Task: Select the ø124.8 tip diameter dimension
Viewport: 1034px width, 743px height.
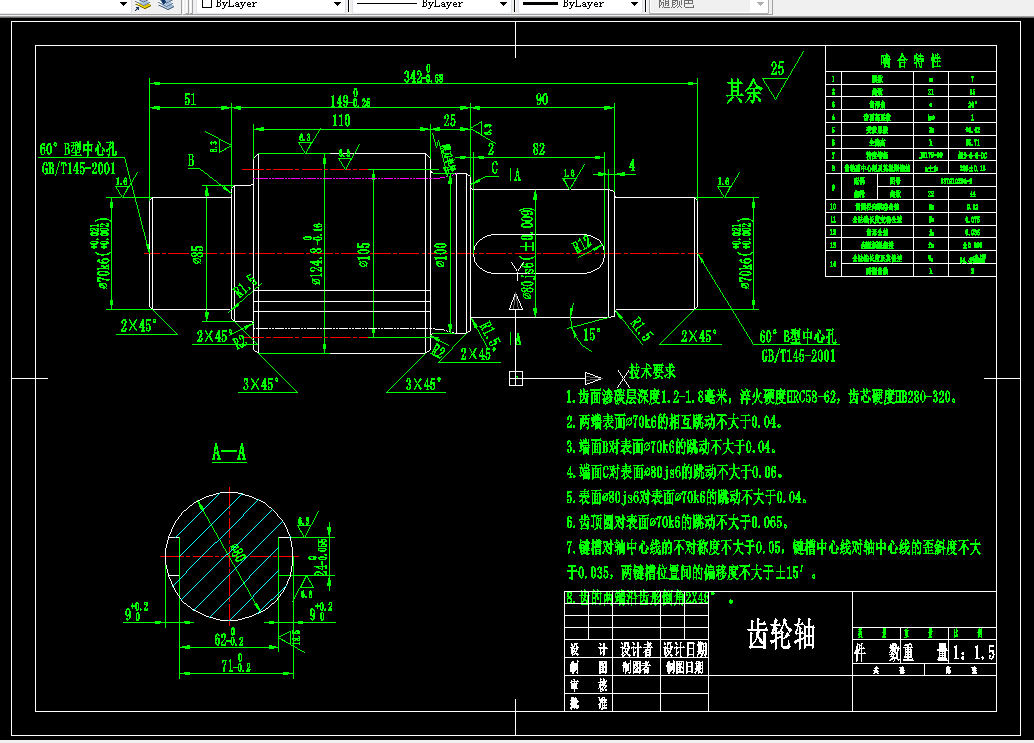Action: pos(315,254)
